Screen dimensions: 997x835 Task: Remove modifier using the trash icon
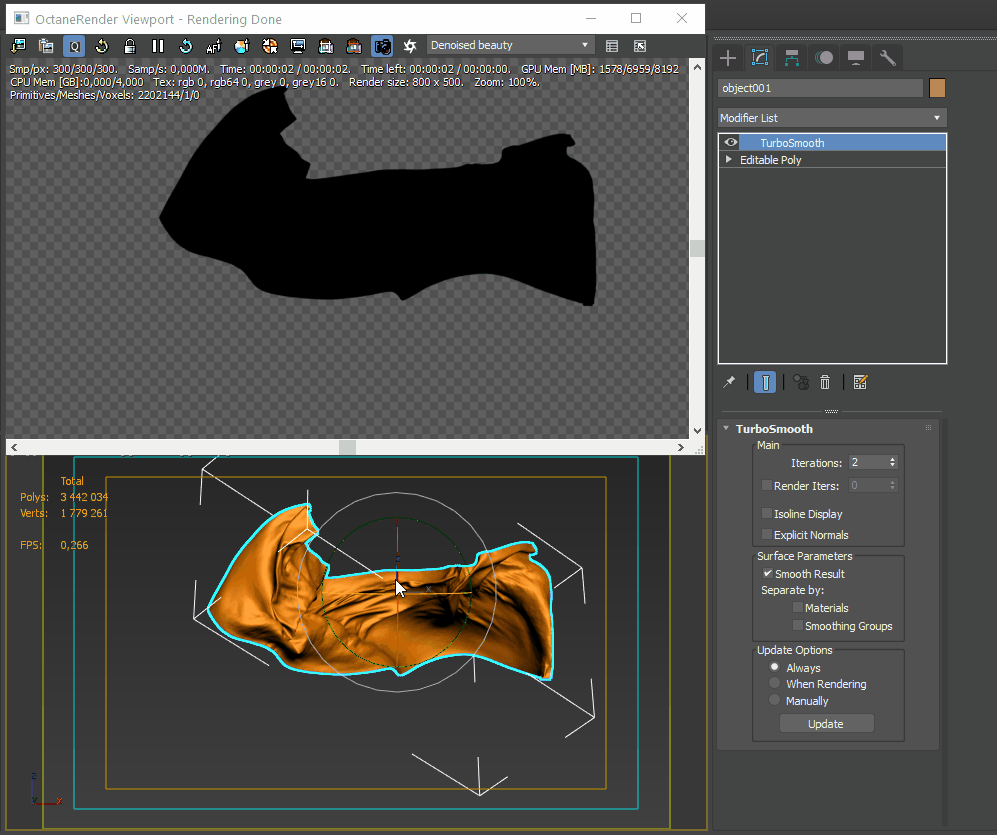tap(825, 382)
